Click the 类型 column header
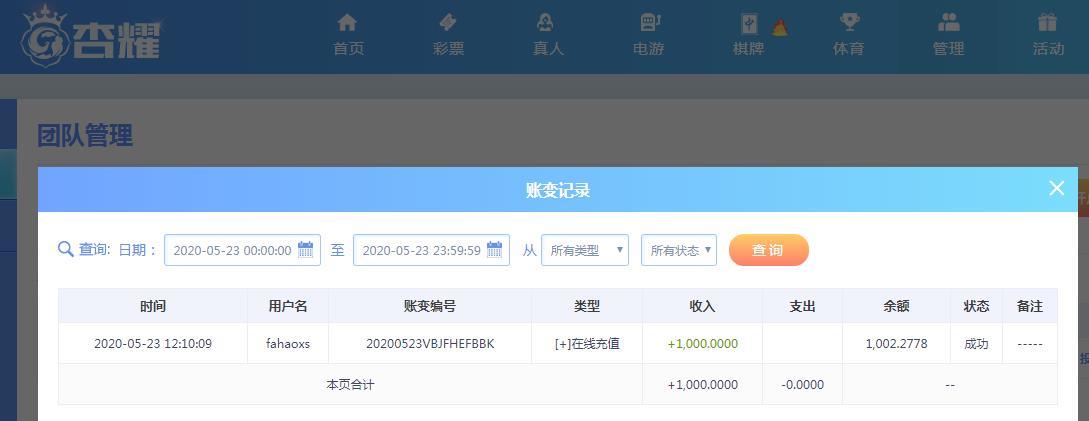Screen dimensions: 1089x421 click(587, 306)
